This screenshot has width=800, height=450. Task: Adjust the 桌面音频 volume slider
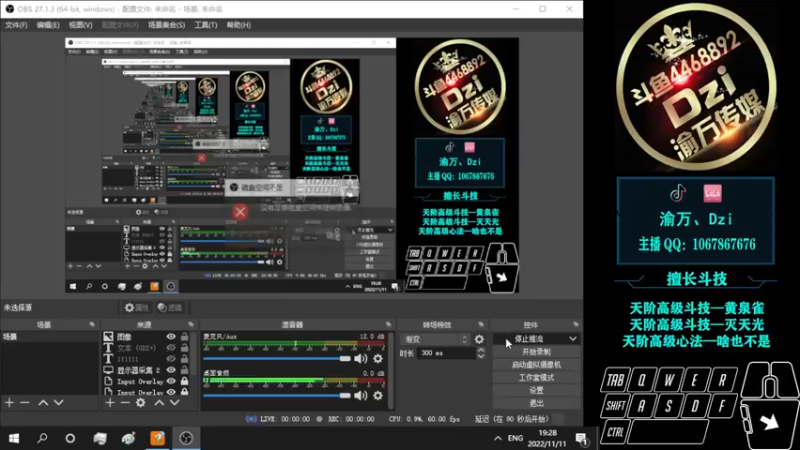[277, 395]
